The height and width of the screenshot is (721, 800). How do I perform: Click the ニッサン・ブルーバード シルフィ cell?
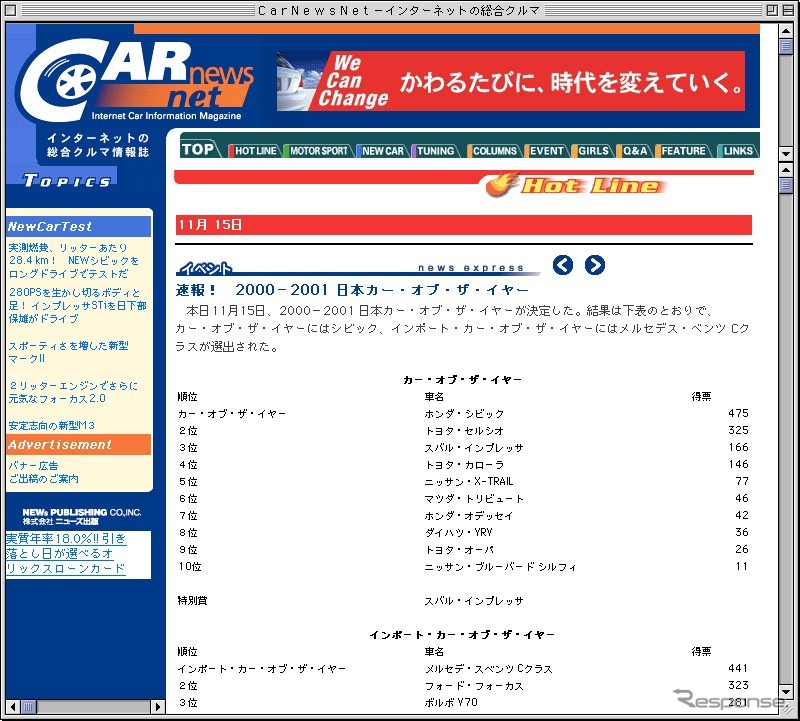[501, 567]
